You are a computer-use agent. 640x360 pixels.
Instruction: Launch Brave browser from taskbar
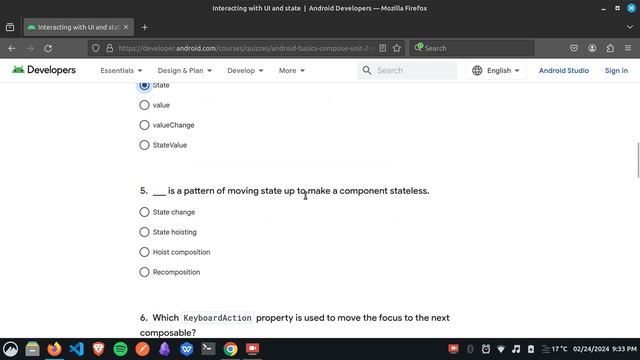pos(98,349)
